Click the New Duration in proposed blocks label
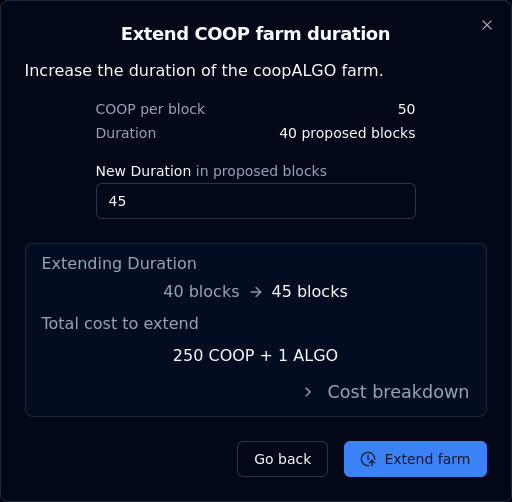This screenshot has height=502, width=512. (x=211, y=171)
